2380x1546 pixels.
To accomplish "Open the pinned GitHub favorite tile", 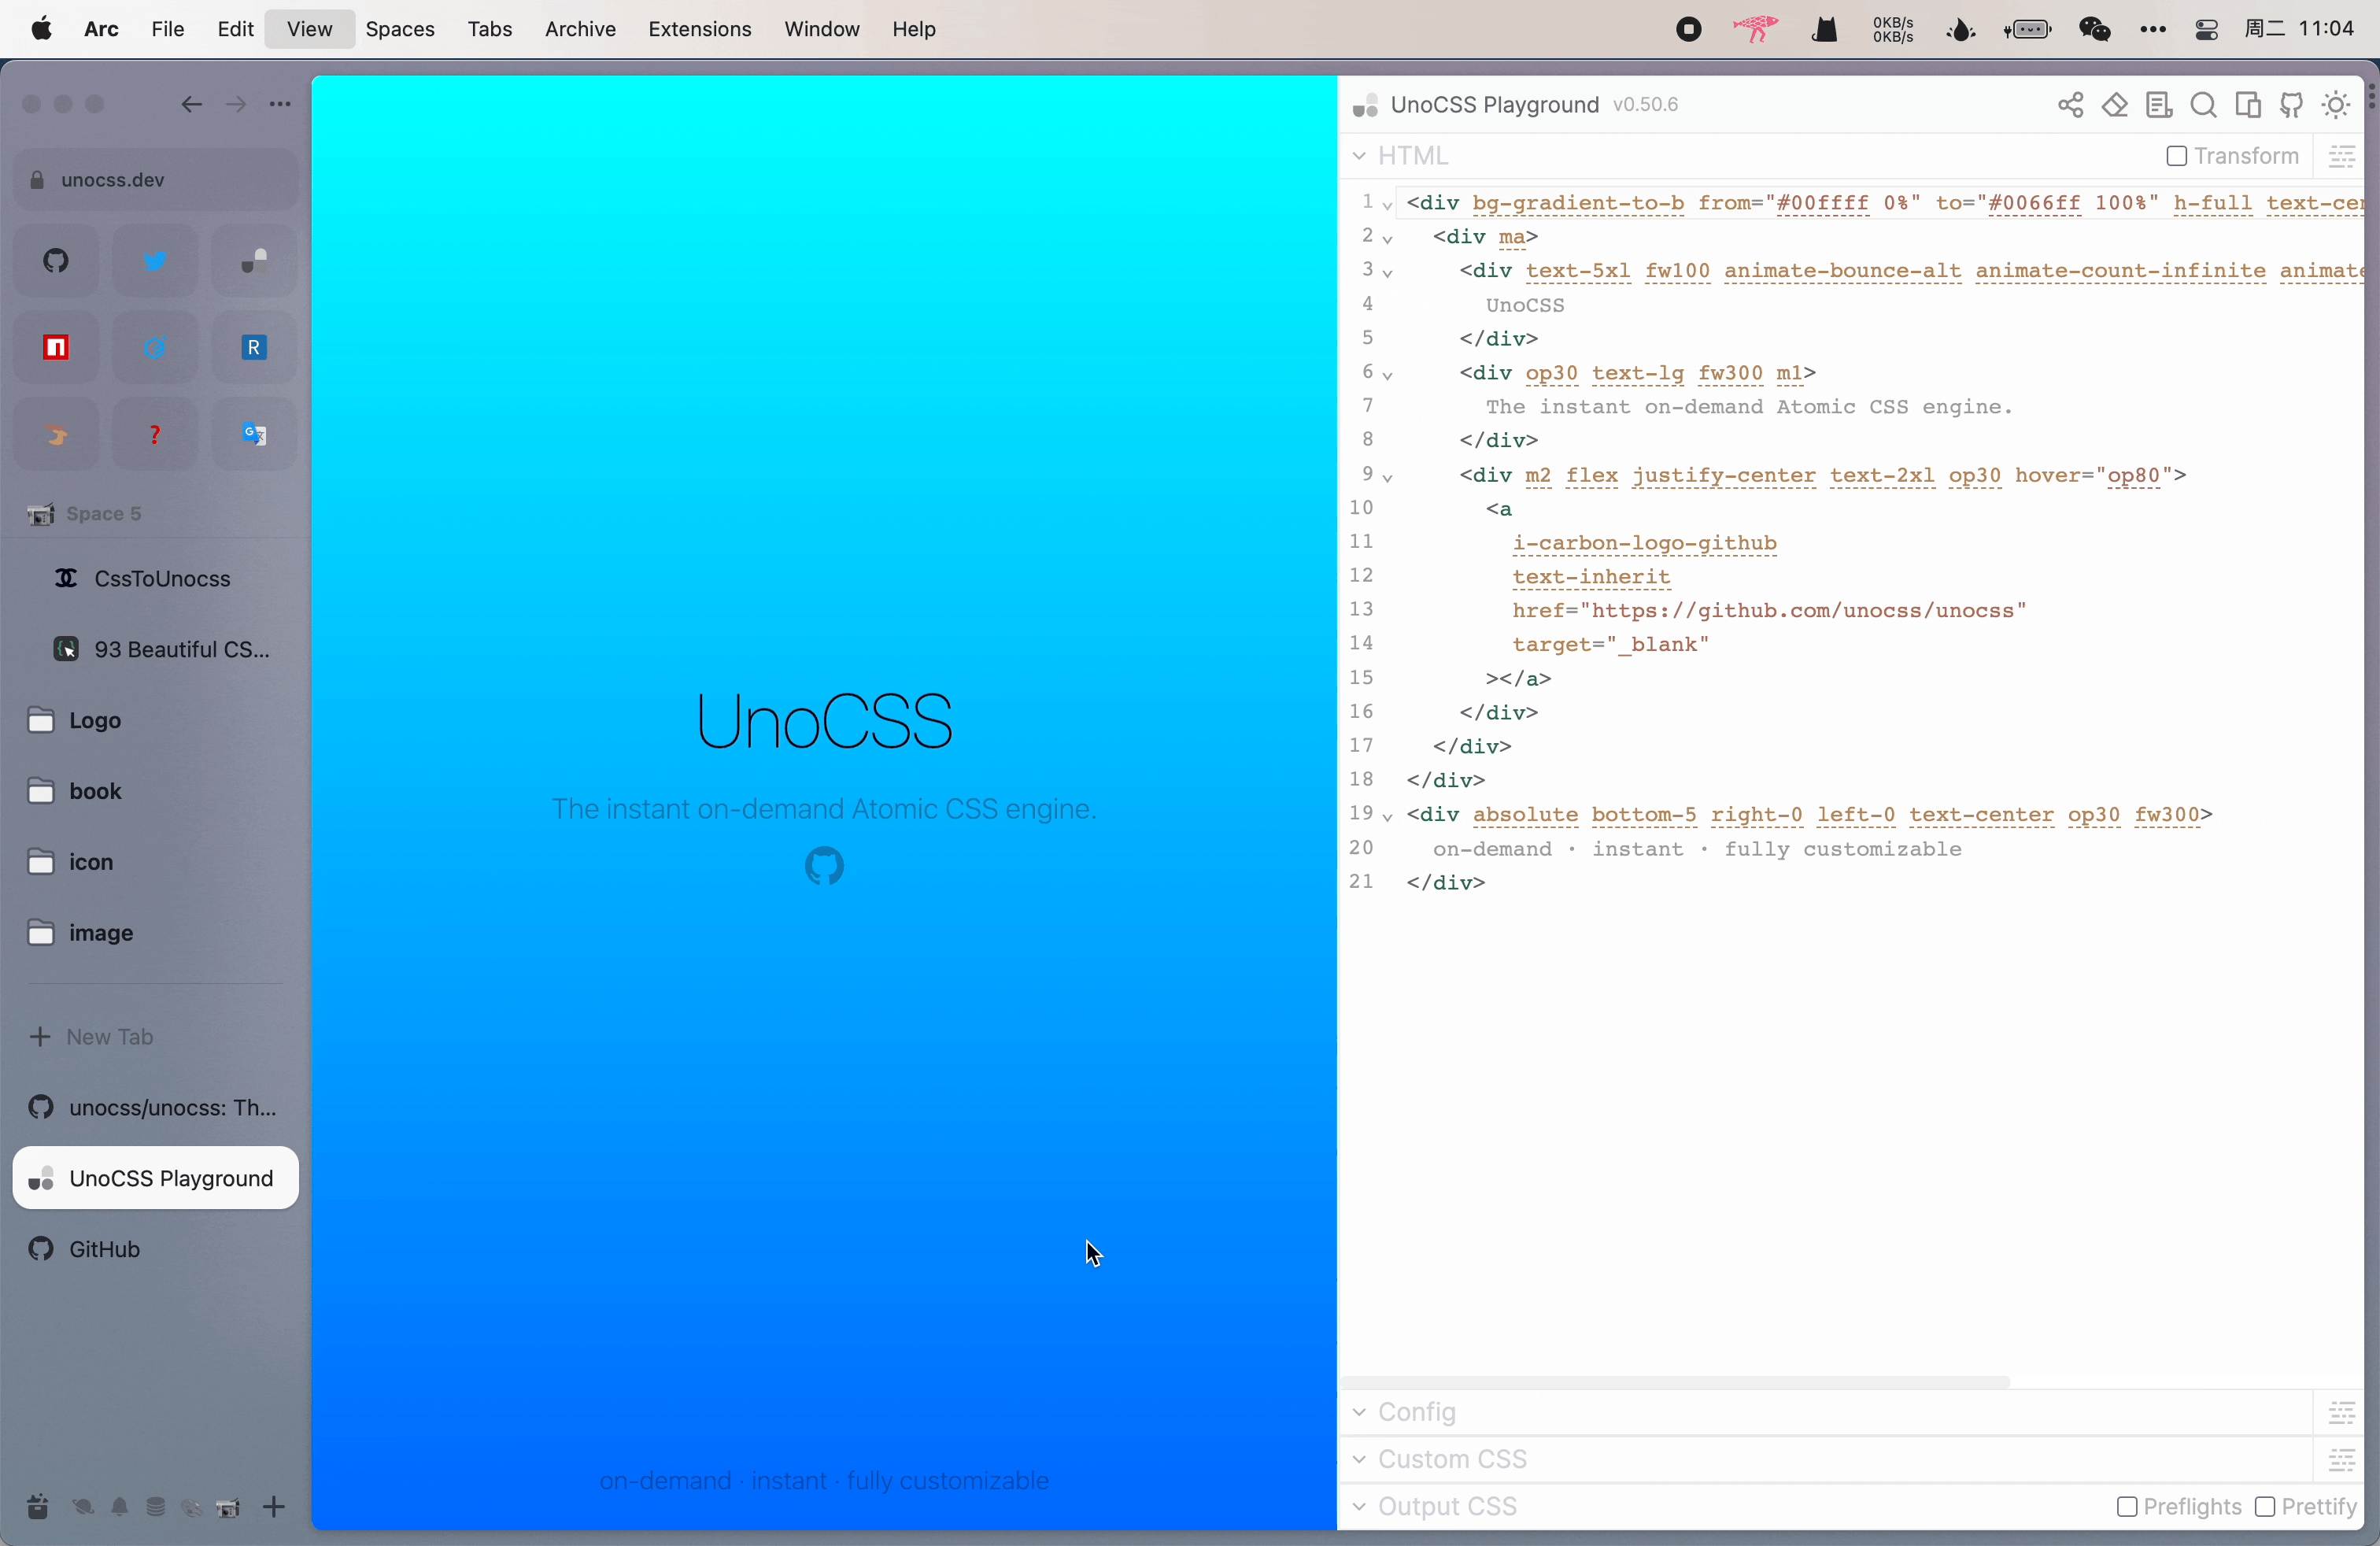I will [57, 262].
